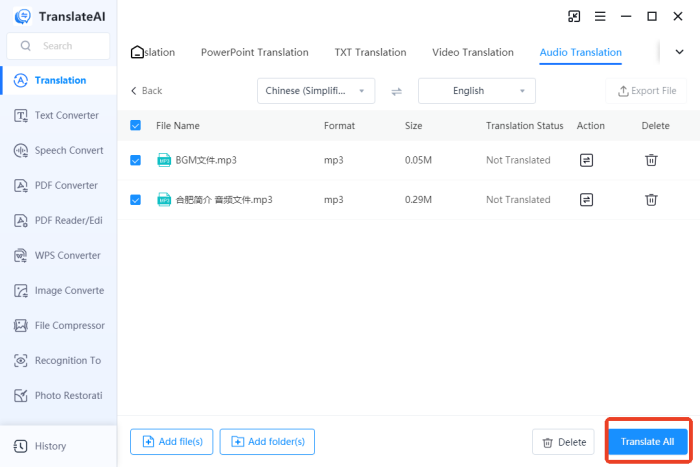Open File Compressor from the sidebar
This screenshot has height=467, width=700.
[x=58, y=325]
